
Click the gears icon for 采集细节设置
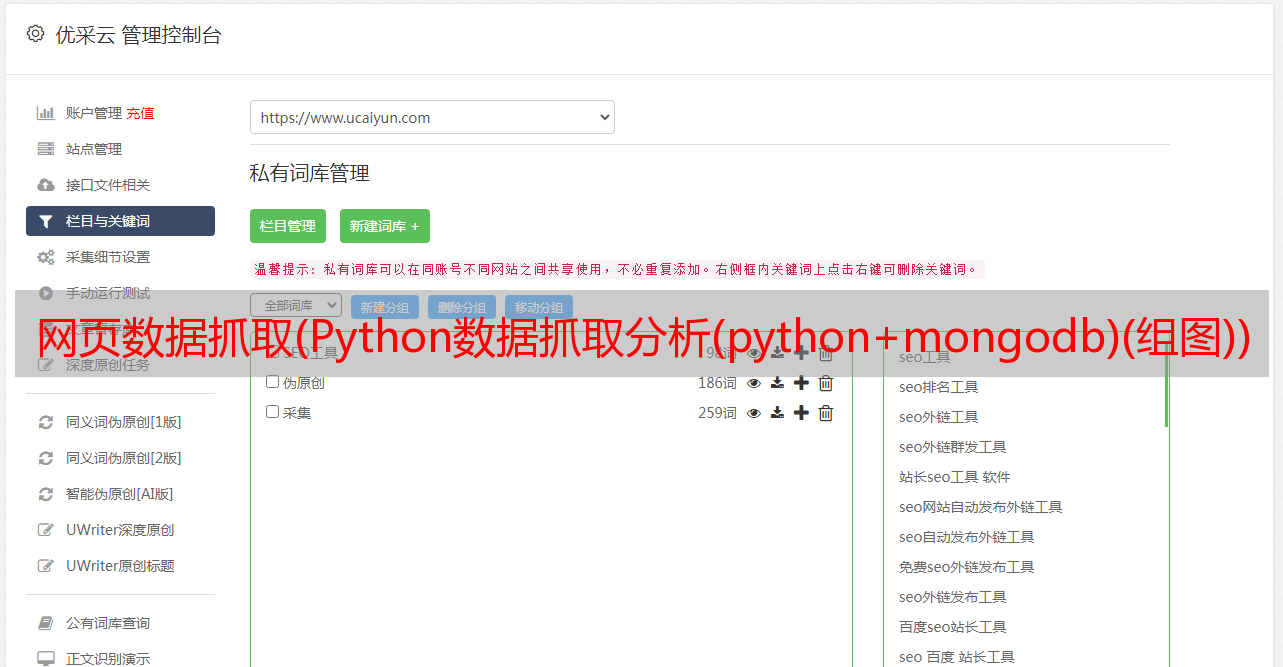click(x=45, y=257)
